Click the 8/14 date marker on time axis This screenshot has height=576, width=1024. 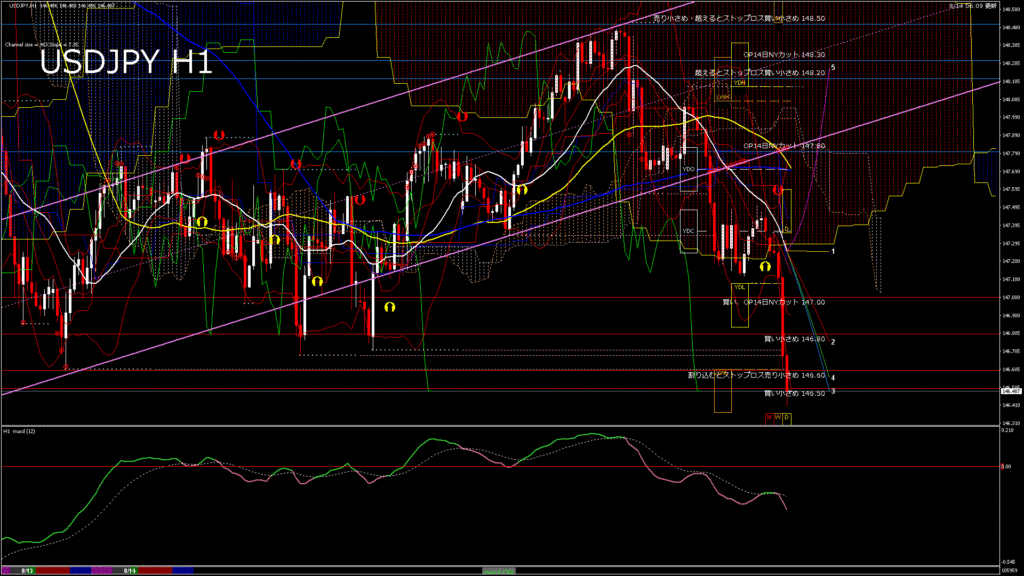(x=130, y=570)
